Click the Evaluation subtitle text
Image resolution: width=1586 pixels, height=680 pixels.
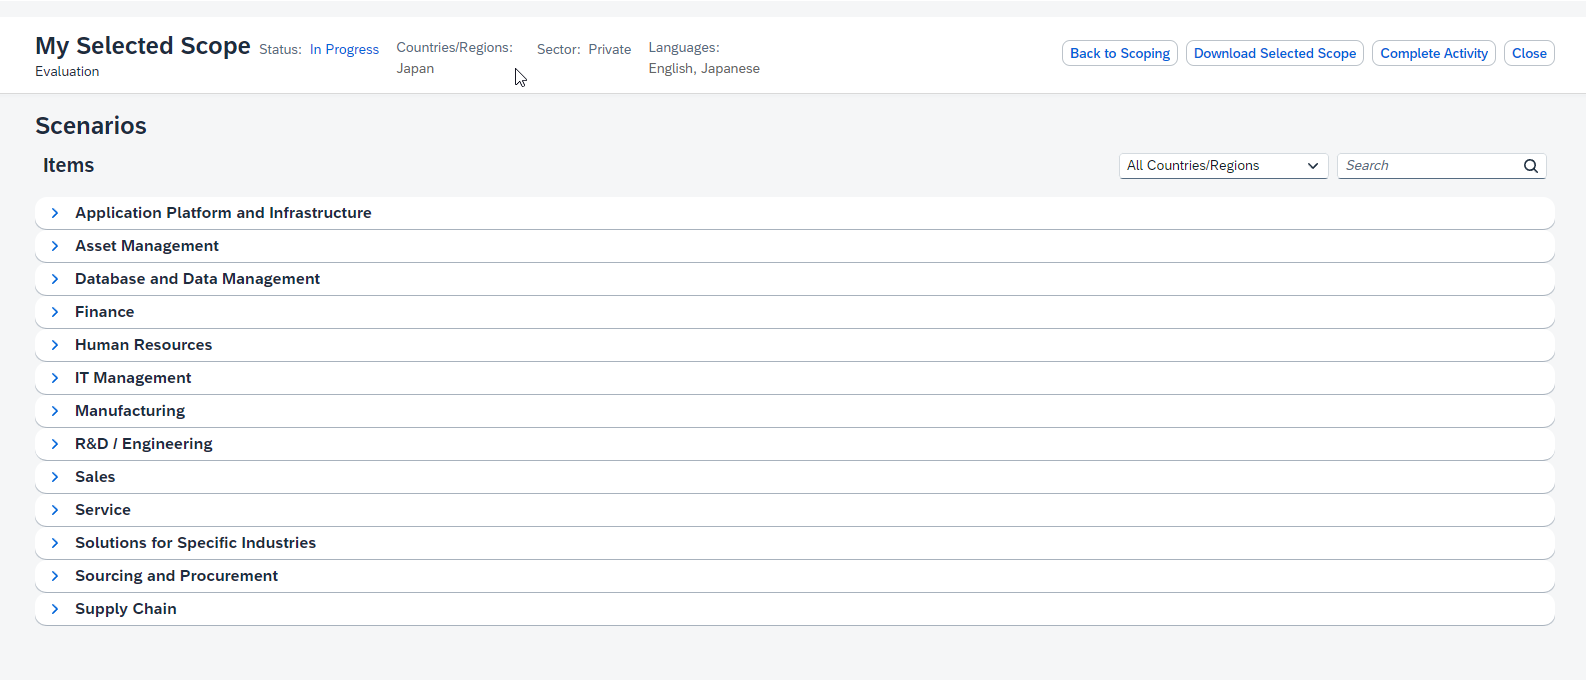click(67, 72)
